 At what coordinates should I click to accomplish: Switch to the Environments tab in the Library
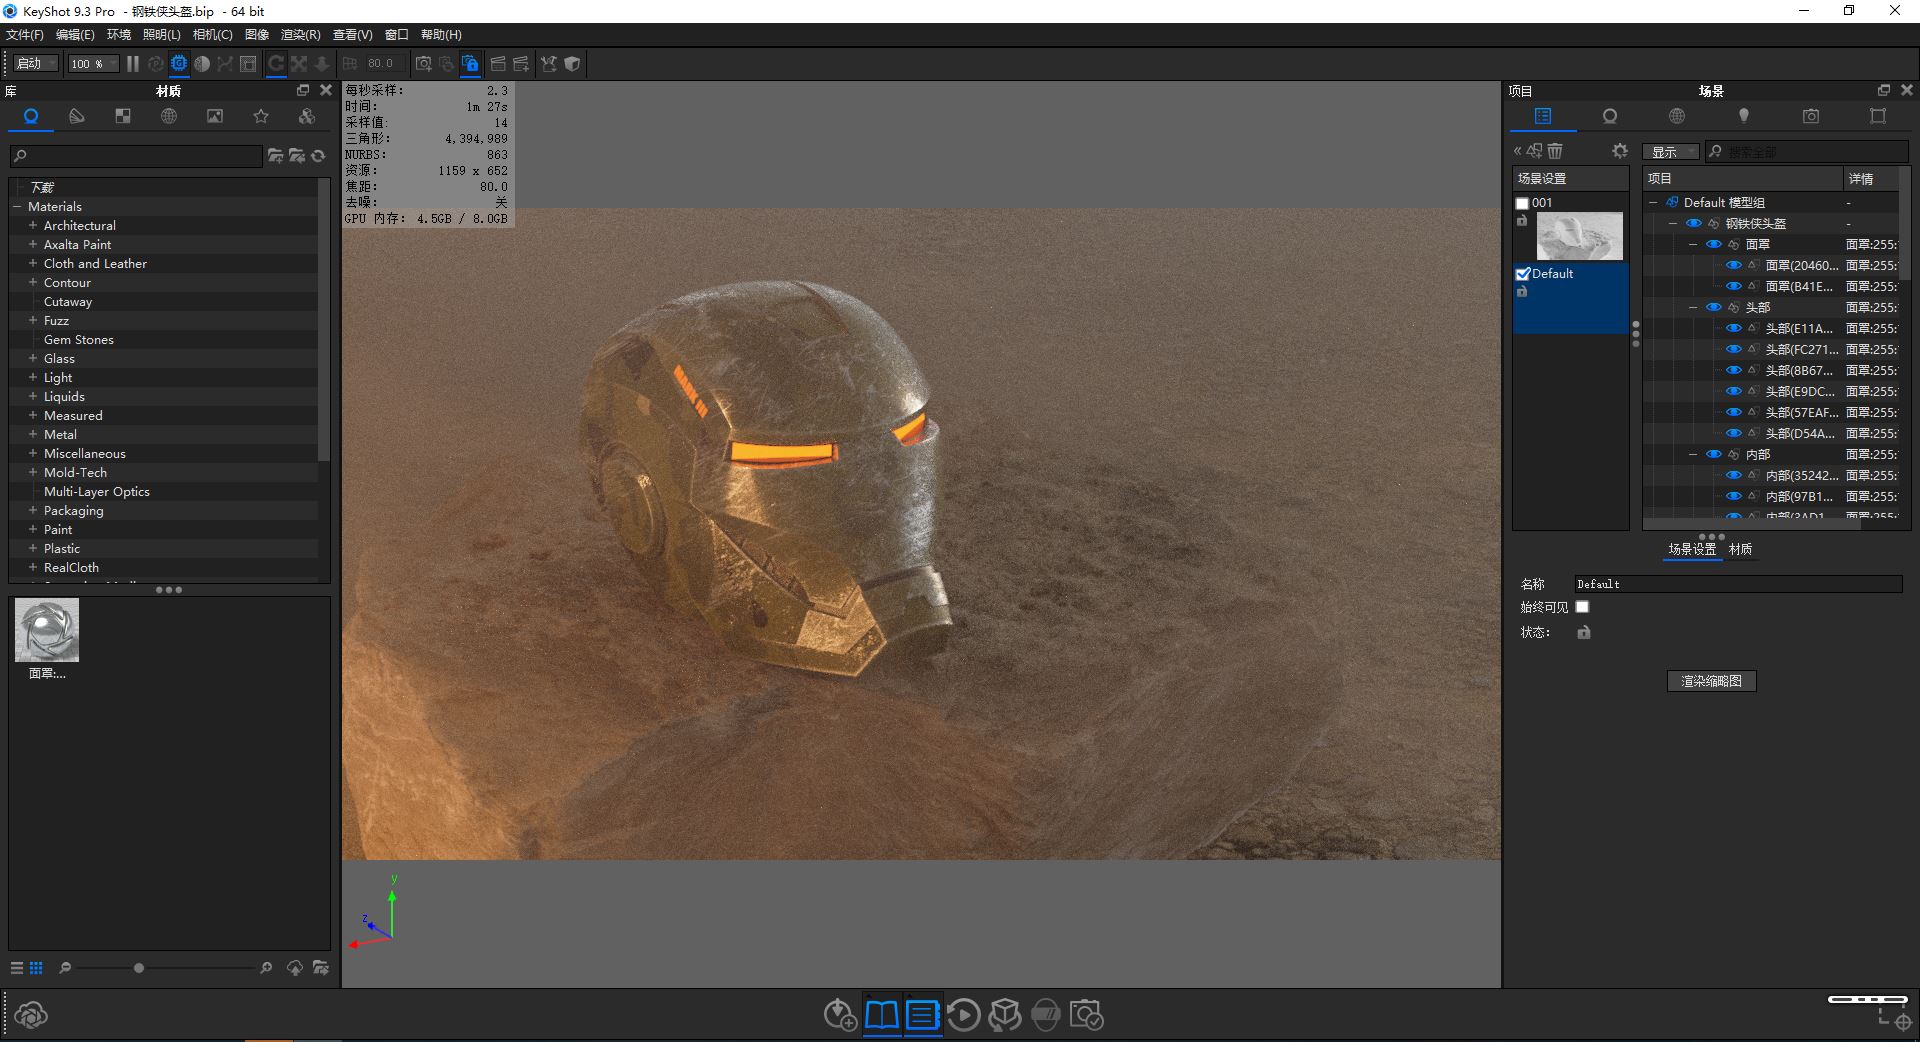pos(169,116)
